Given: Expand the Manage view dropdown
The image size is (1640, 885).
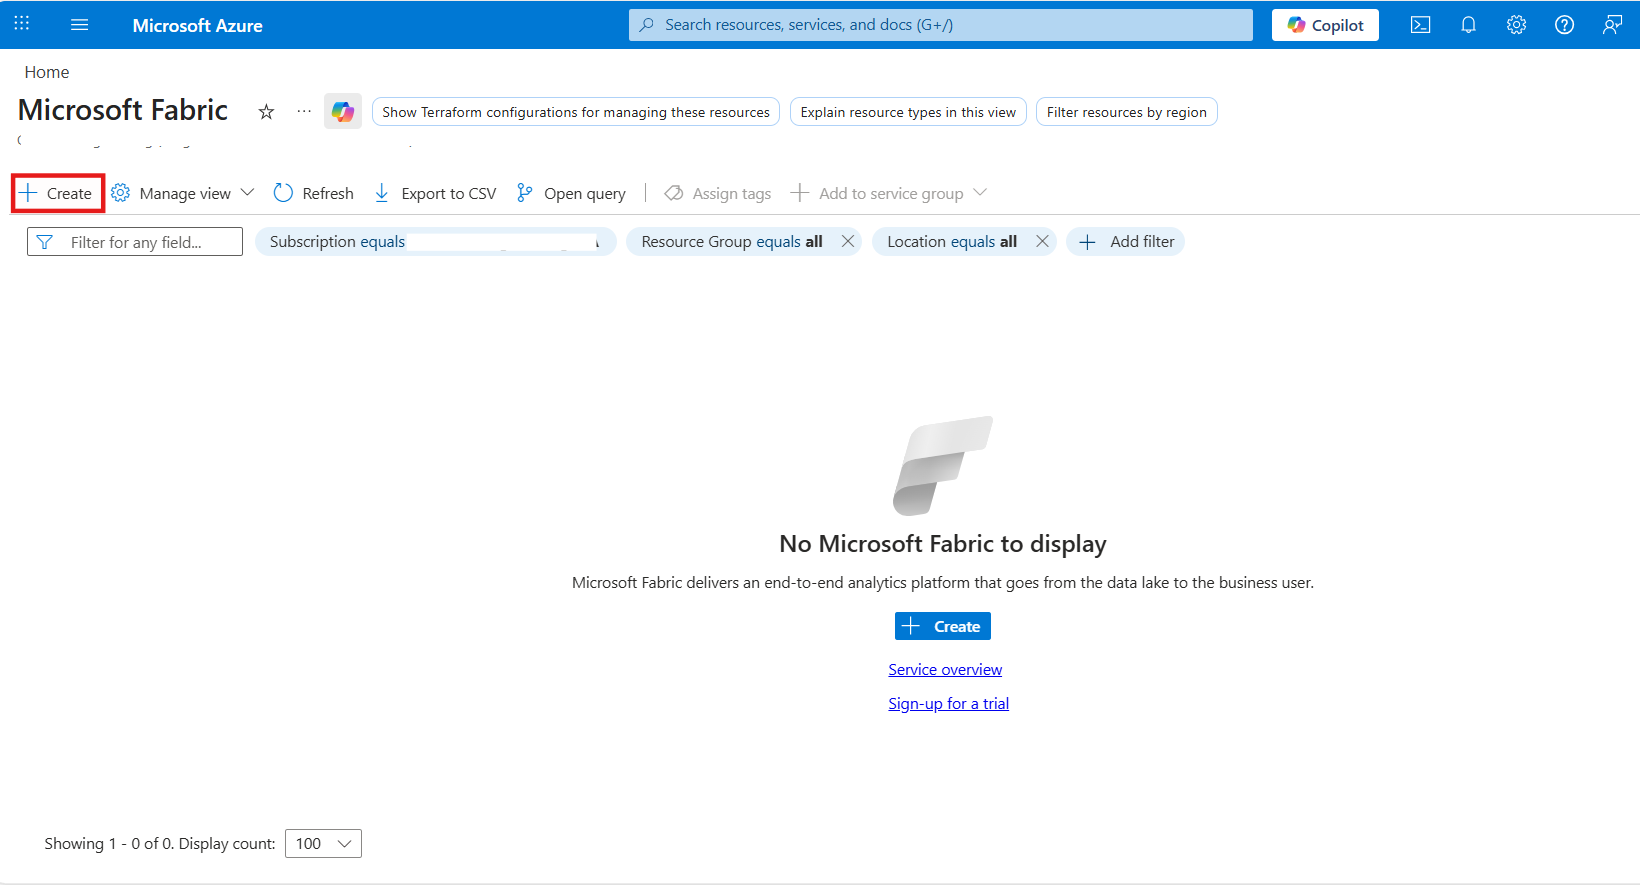Looking at the screenshot, I should pos(183,193).
